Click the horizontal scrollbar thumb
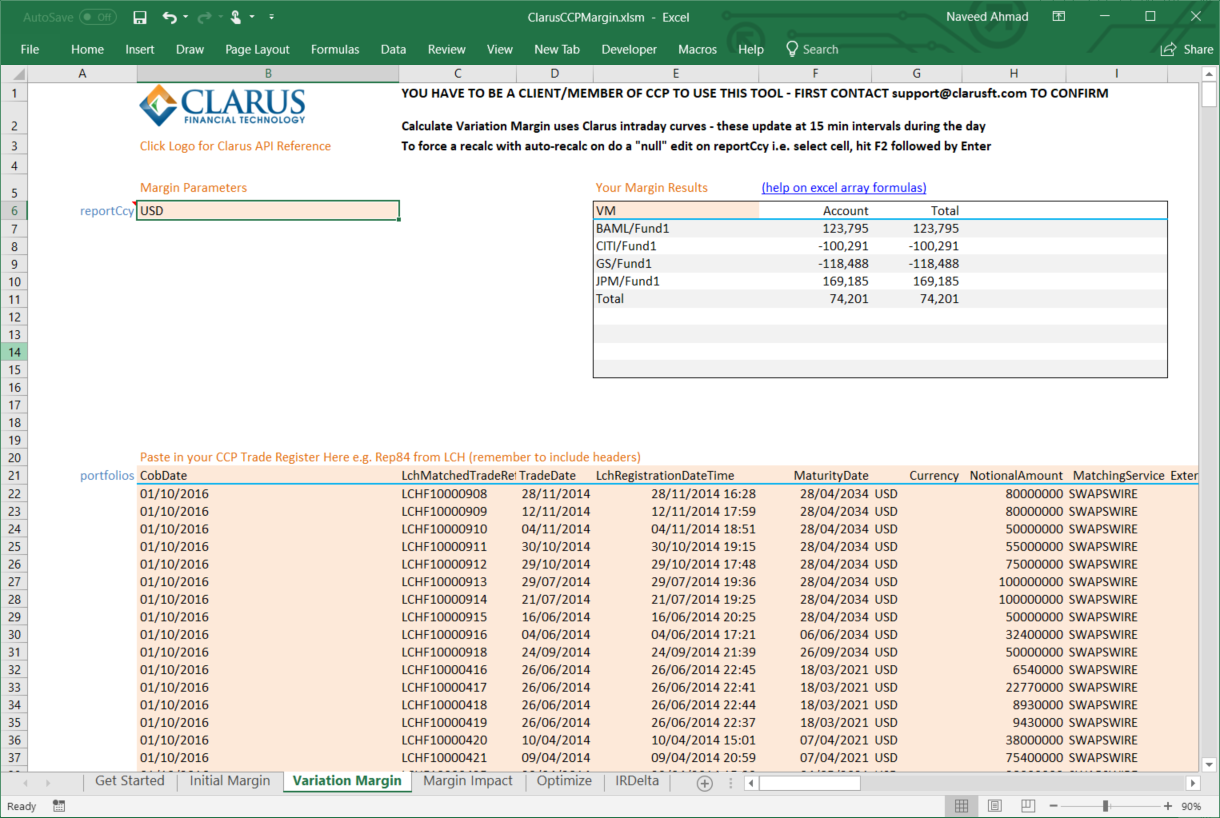1220x818 pixels. pos(809,783)
